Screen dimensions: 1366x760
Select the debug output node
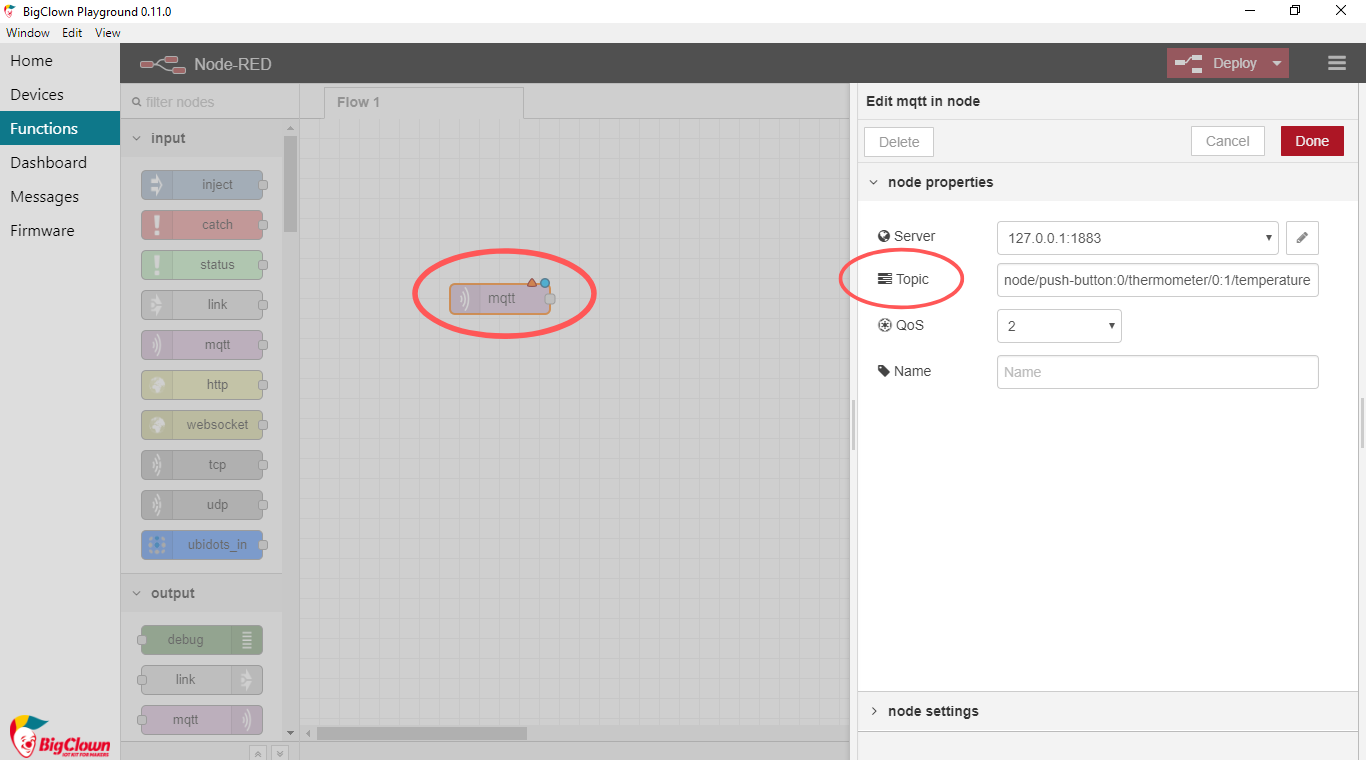[x=202, y=640]
